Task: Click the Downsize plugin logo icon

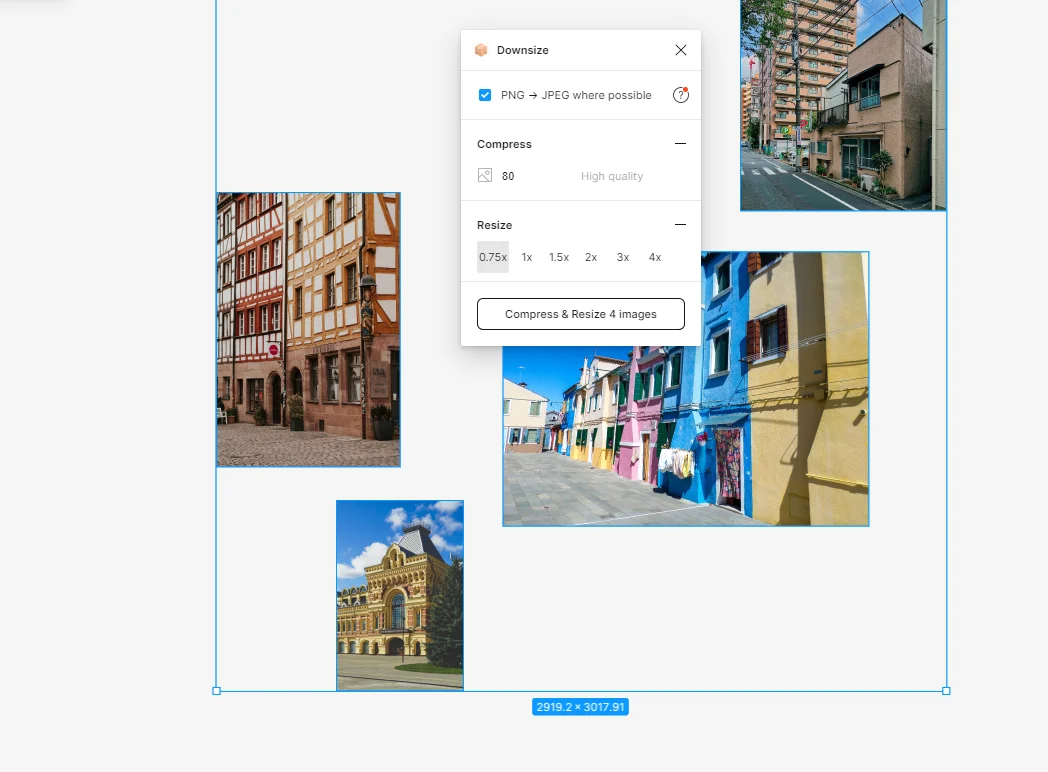Action: click(481, 50)
